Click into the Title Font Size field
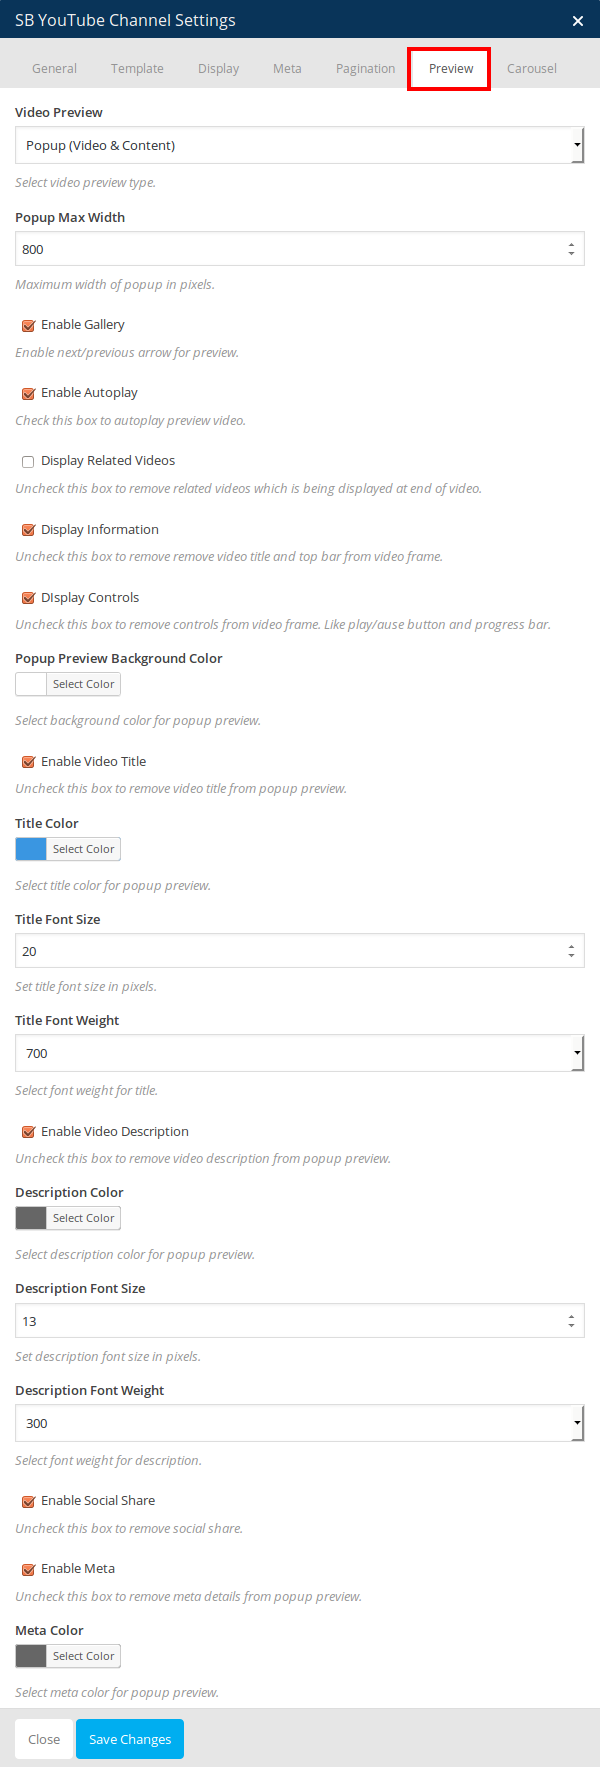Viewport: 600px width, 1767px height. (285, 951)
